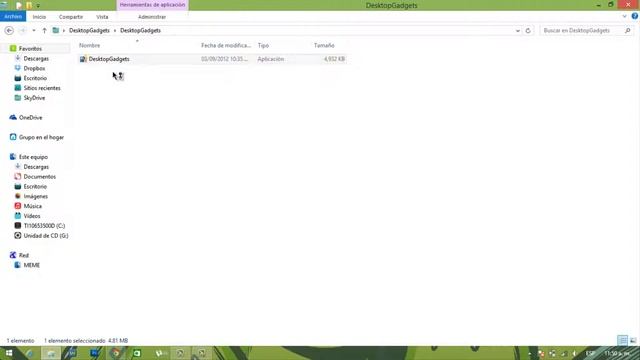
Task: Show hidden tray icons arrow
Action: 530,353
